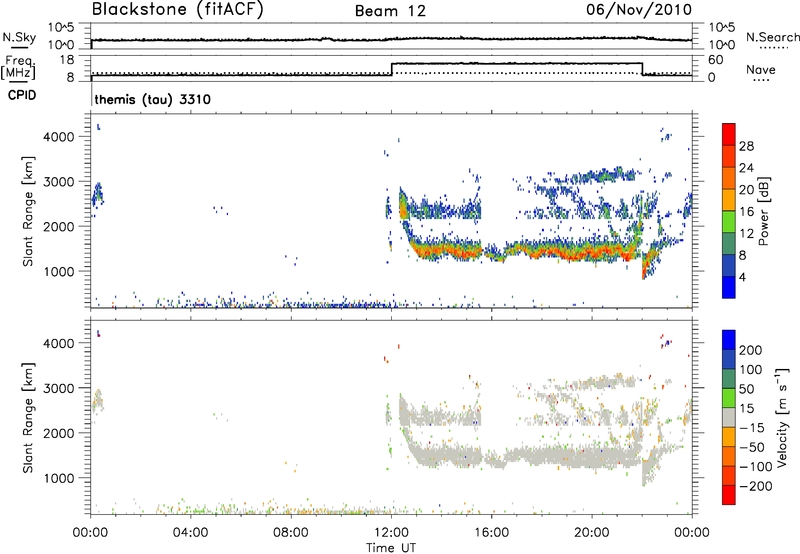Click the "1000" tick on the velocity panel

coord(59,478)
